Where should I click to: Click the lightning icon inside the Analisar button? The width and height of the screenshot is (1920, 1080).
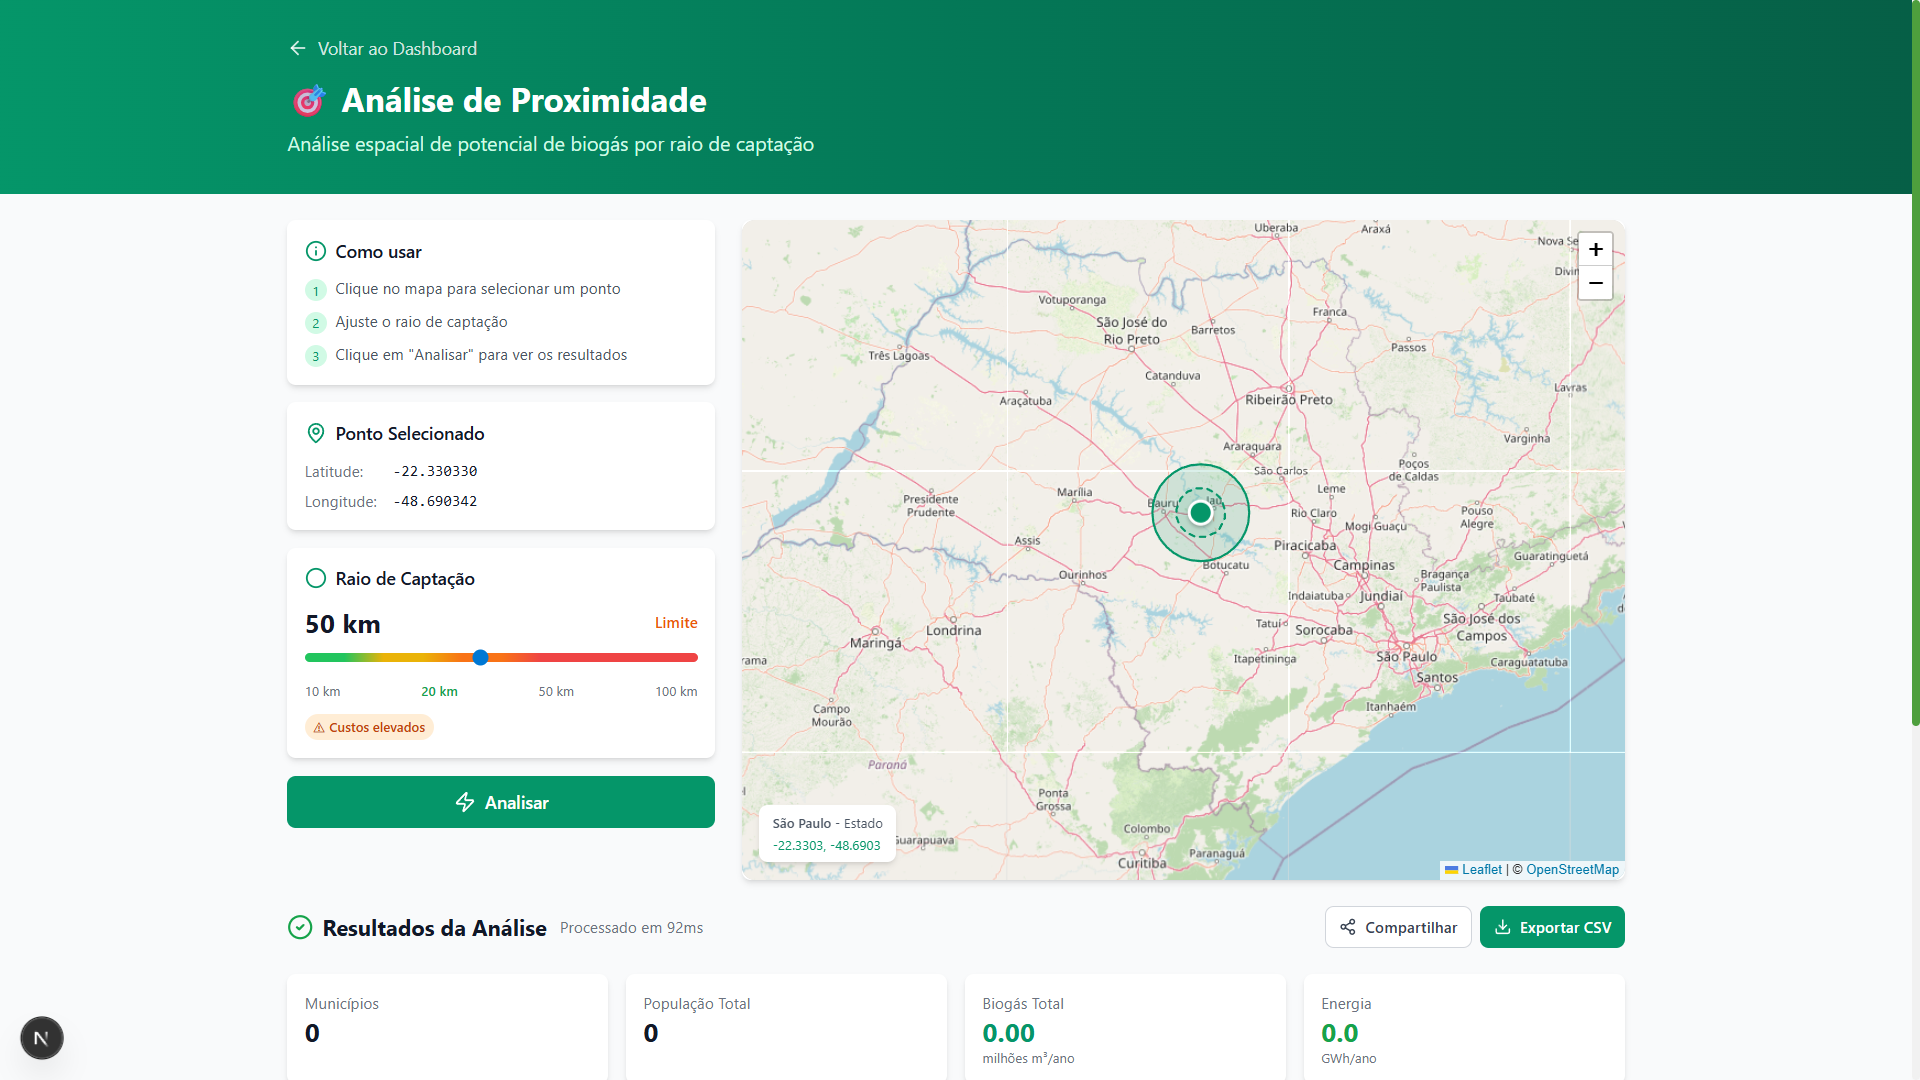466,802
